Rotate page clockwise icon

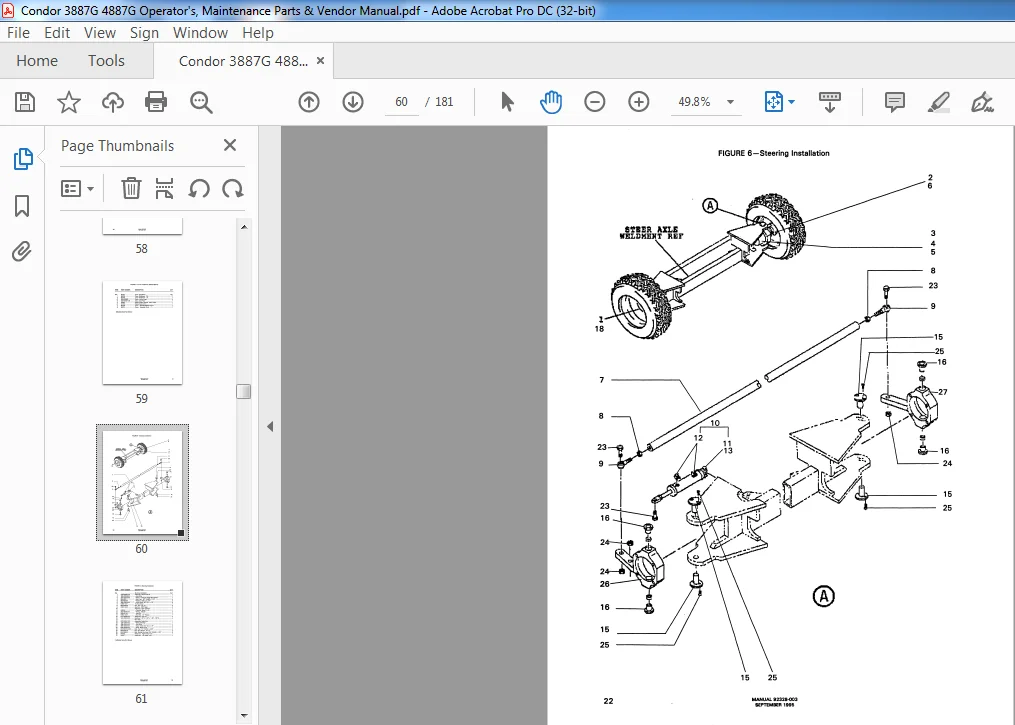232,188
